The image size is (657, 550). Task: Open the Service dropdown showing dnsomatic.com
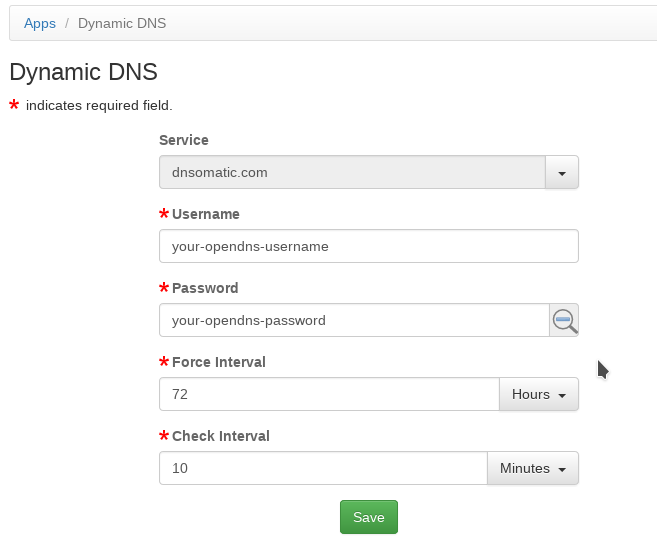[x=369, y=173]
